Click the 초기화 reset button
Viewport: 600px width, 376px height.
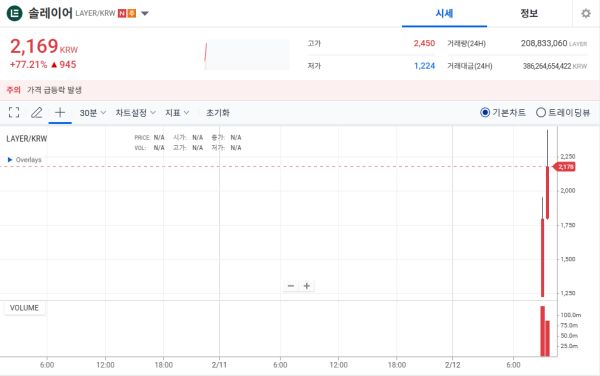(x=218, y=113)
